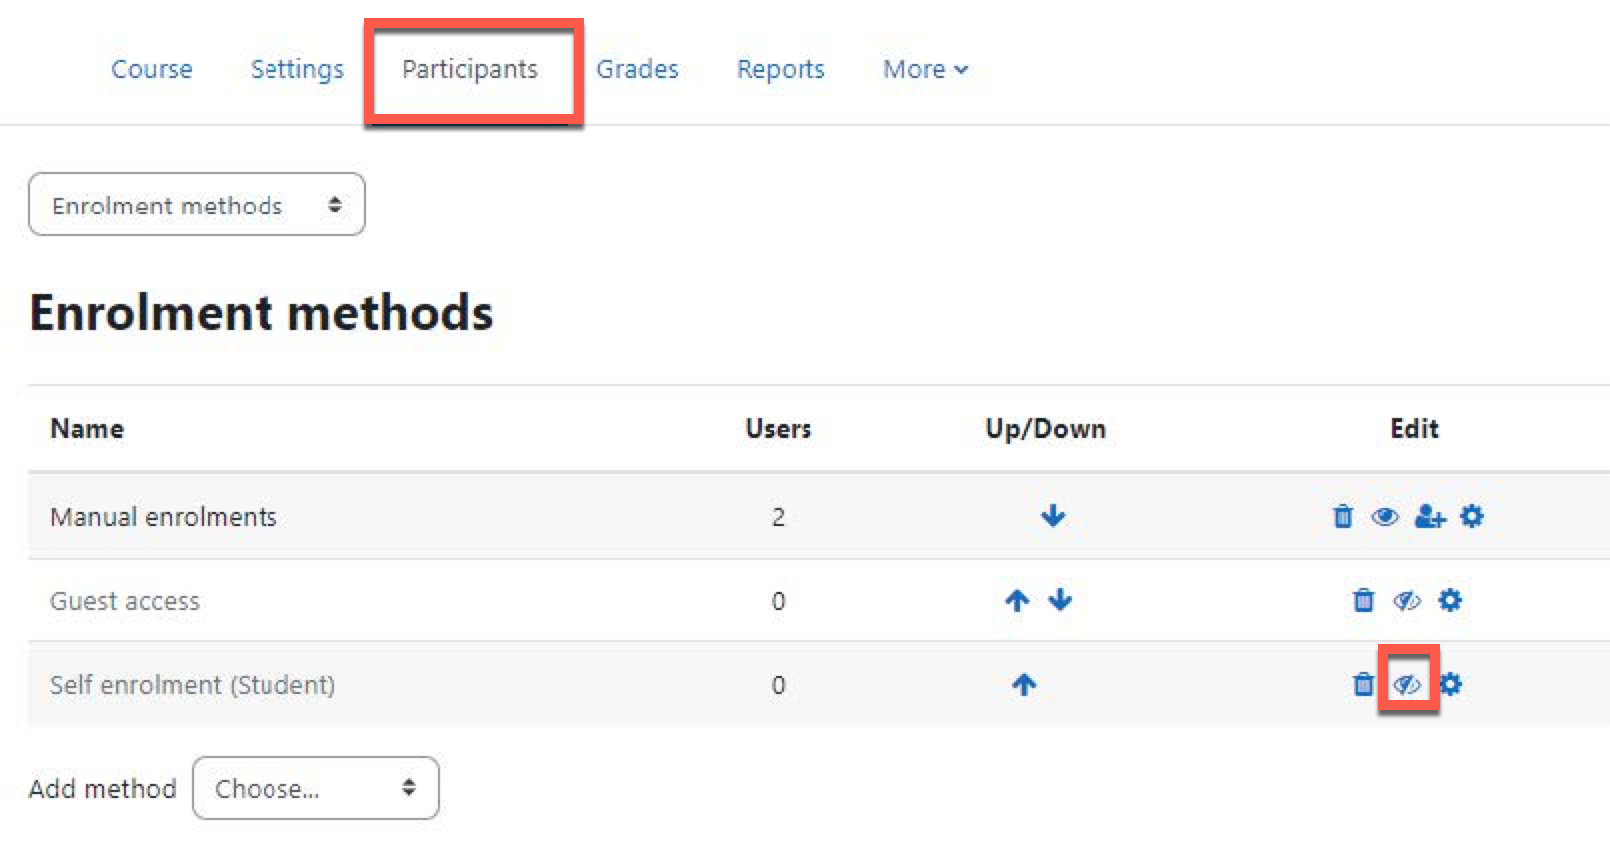Switch to the Settings tab
The image size is (1610, 848).
tap(297, 69)
